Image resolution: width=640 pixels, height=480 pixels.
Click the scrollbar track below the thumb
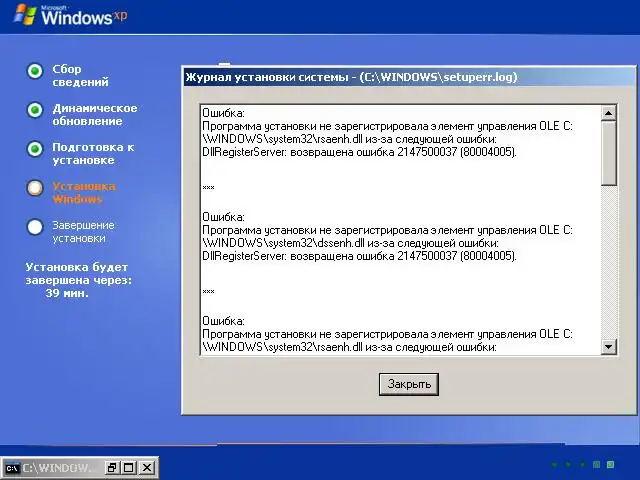[608, 262]
